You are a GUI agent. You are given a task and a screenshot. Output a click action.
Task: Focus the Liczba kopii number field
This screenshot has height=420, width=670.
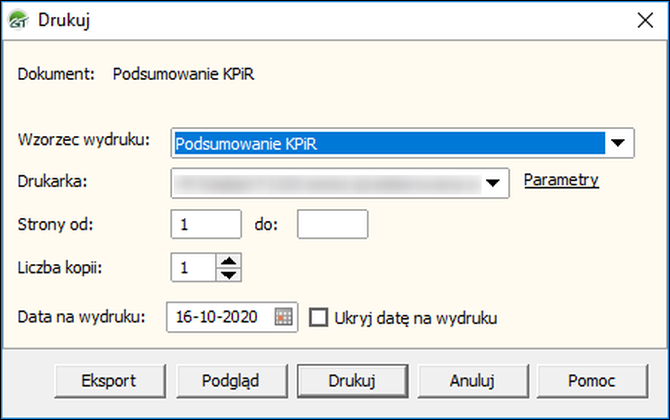pyautogui.click(x=192, y=267)
